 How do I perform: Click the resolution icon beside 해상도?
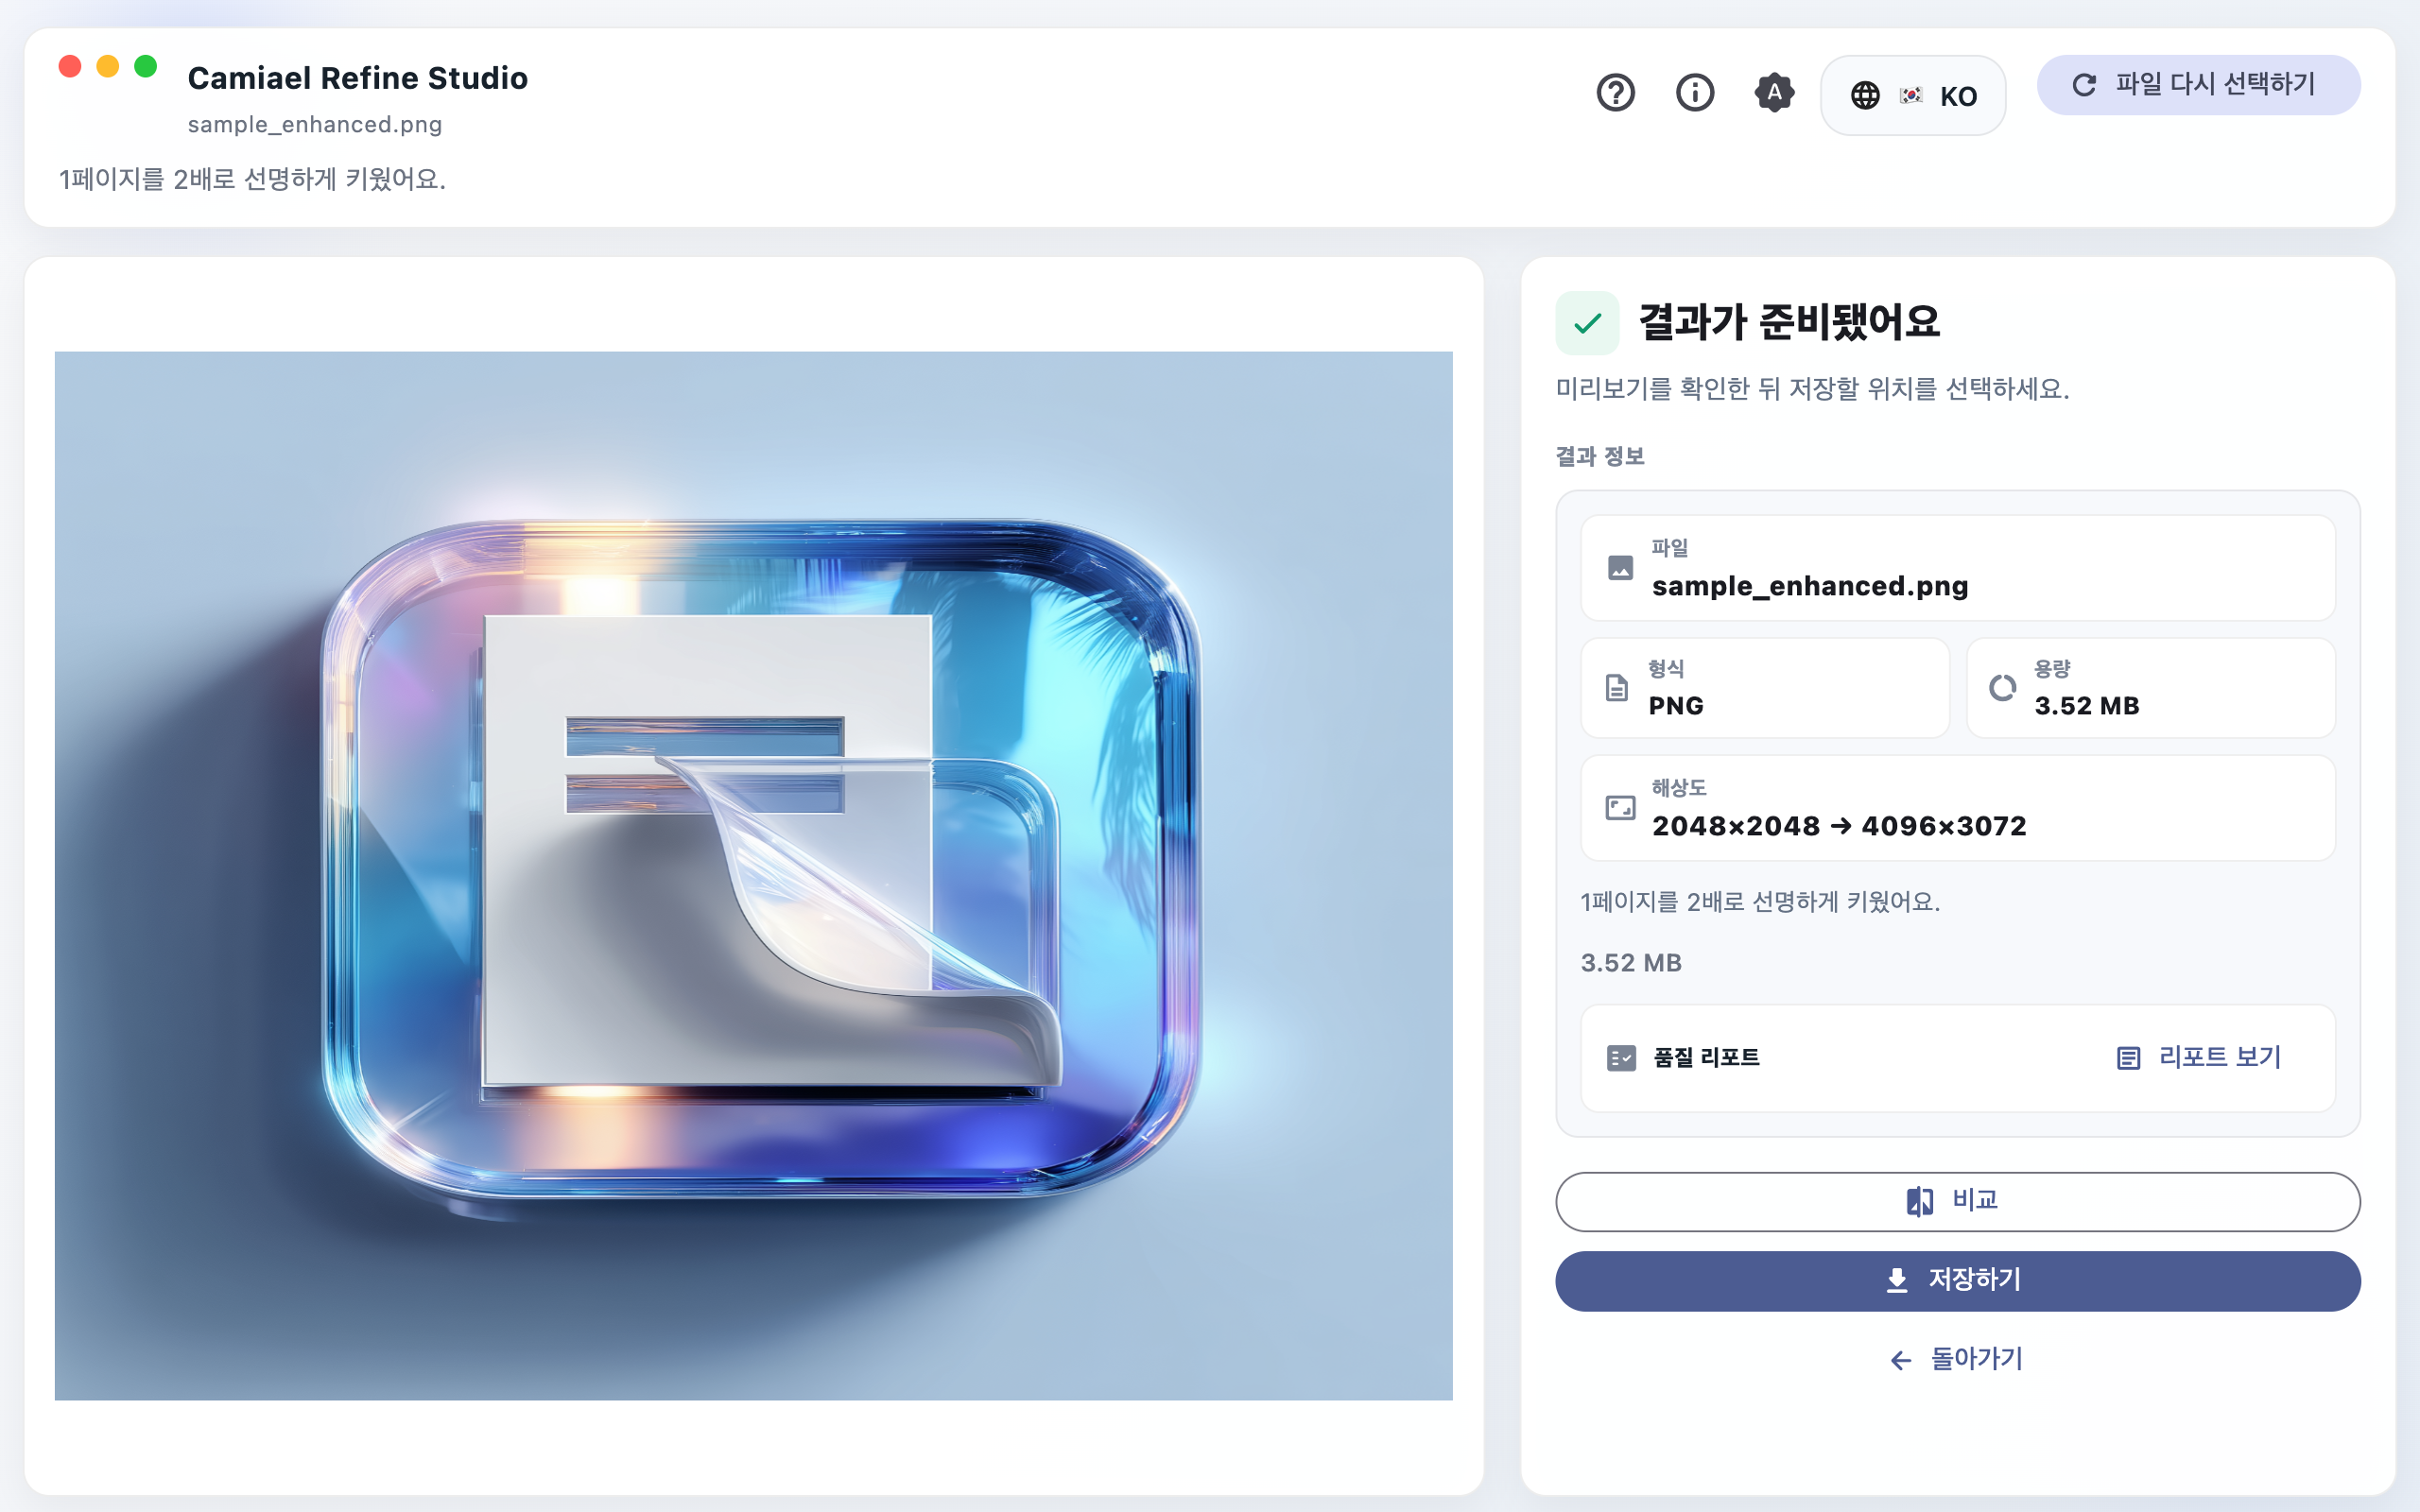tap(1620, 808)
